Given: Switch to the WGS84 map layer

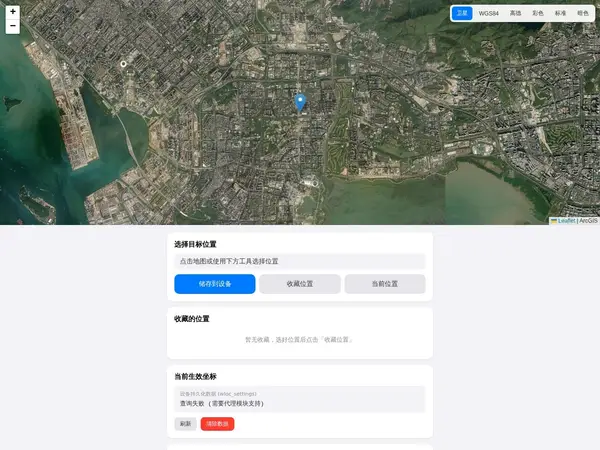Looking at the screenshot, I should pyautogui.click(x=488, y=13).
